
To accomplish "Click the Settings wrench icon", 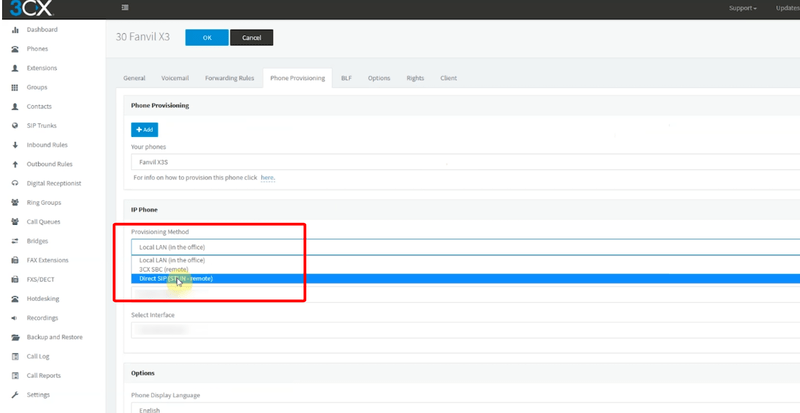I will pyautogui.click(x=14, y=394).
